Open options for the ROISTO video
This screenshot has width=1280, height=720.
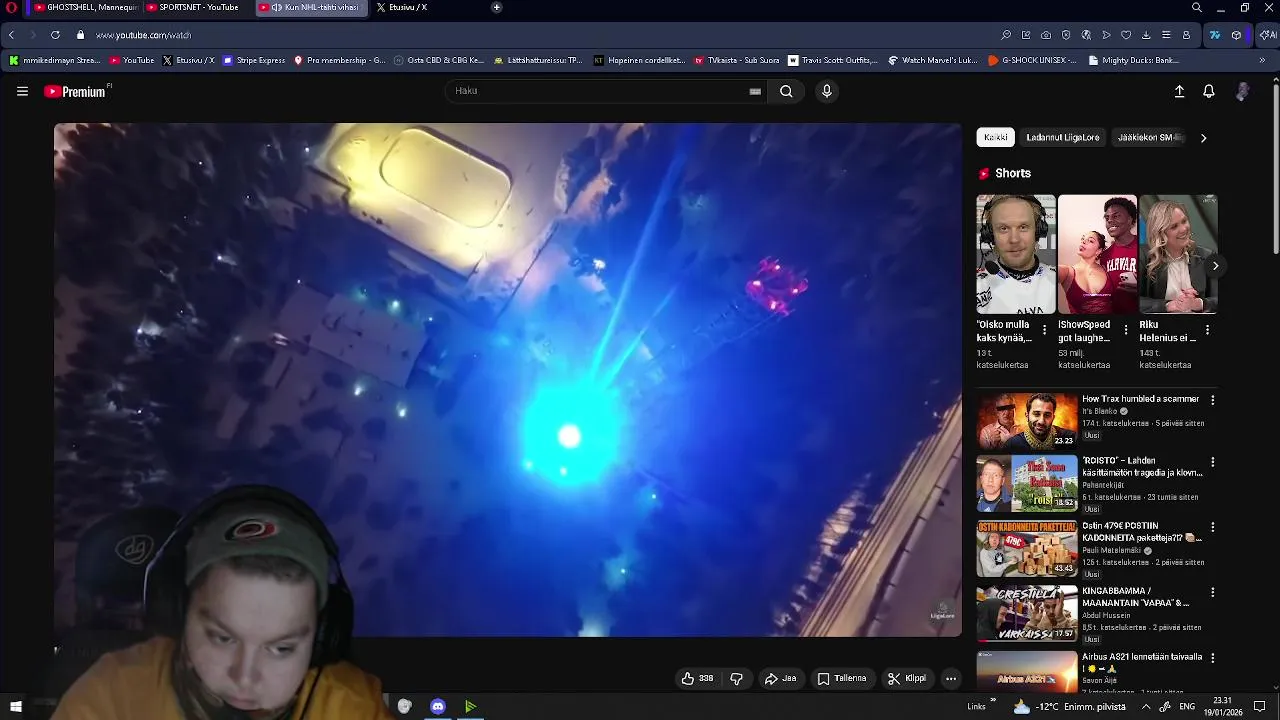pyautogui.click(x=1212, y=463)
